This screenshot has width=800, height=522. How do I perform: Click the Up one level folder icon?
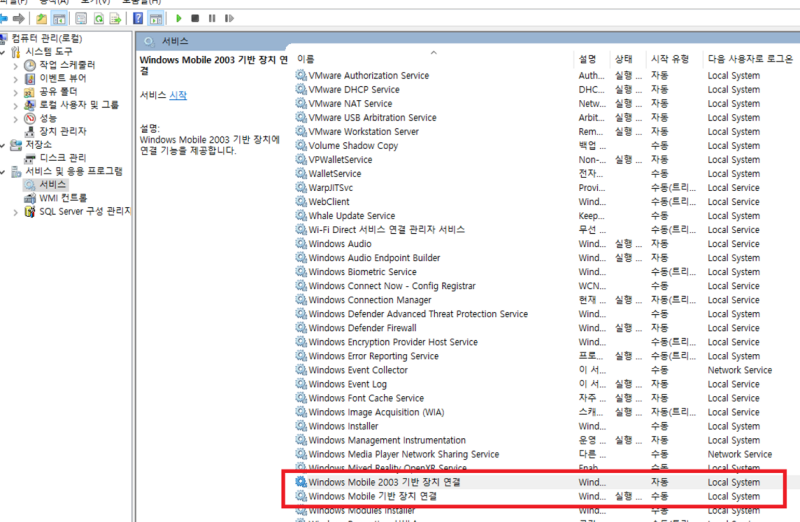click(x=41, y=19)
